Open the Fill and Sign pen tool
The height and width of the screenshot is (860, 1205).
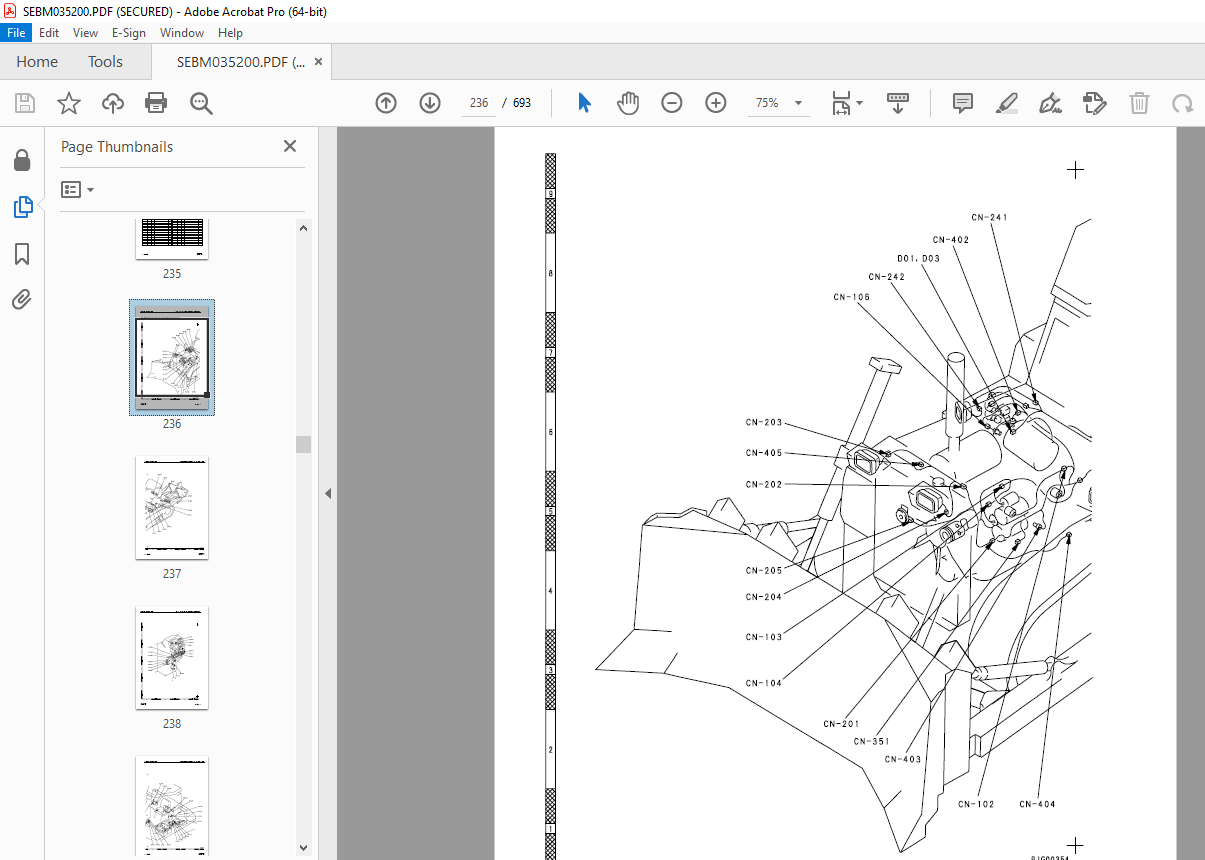click(1051, 103)
